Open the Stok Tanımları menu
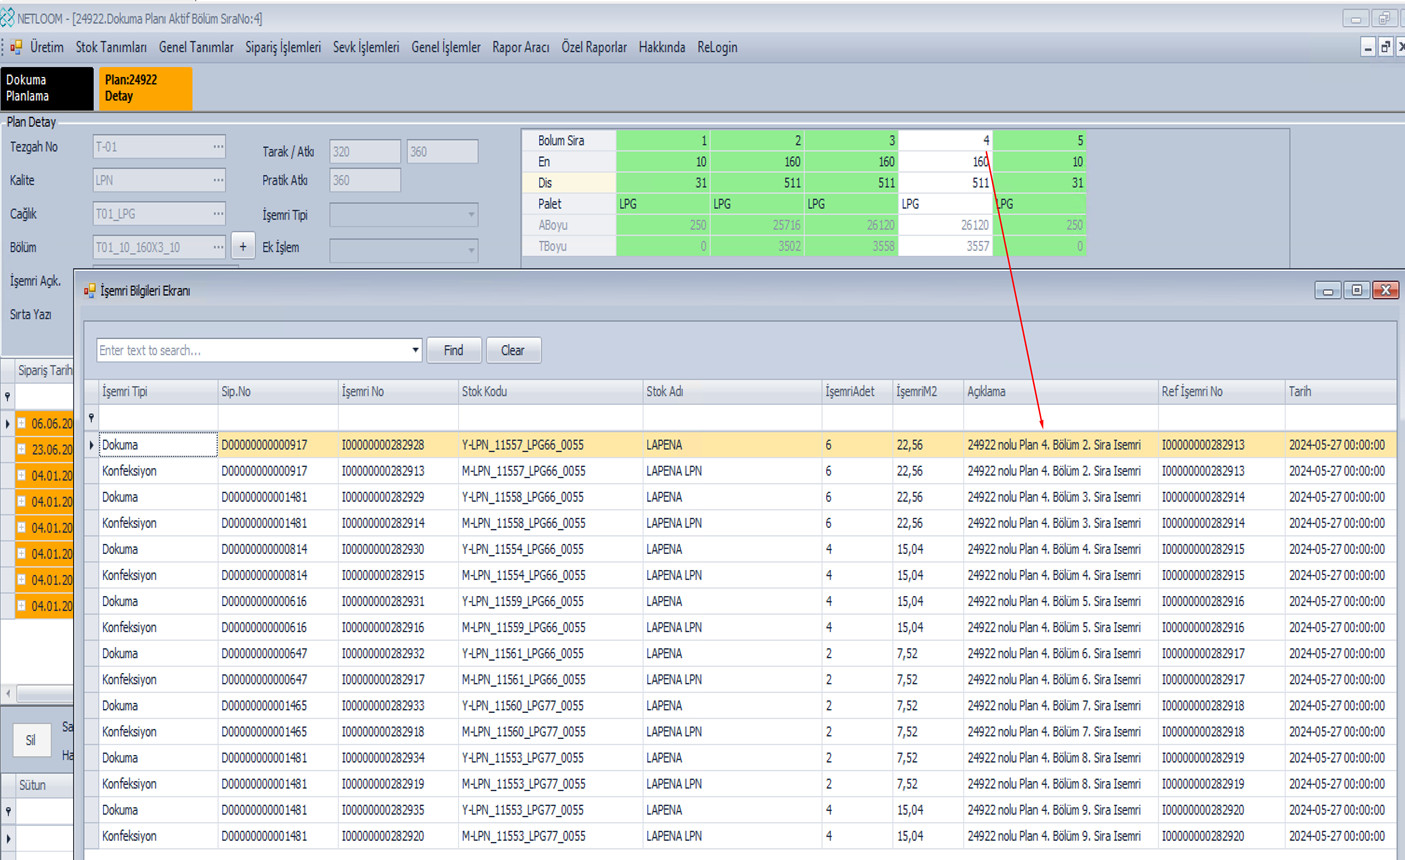The height and width of the screenshot is (860, 1405). pos(111,47)
